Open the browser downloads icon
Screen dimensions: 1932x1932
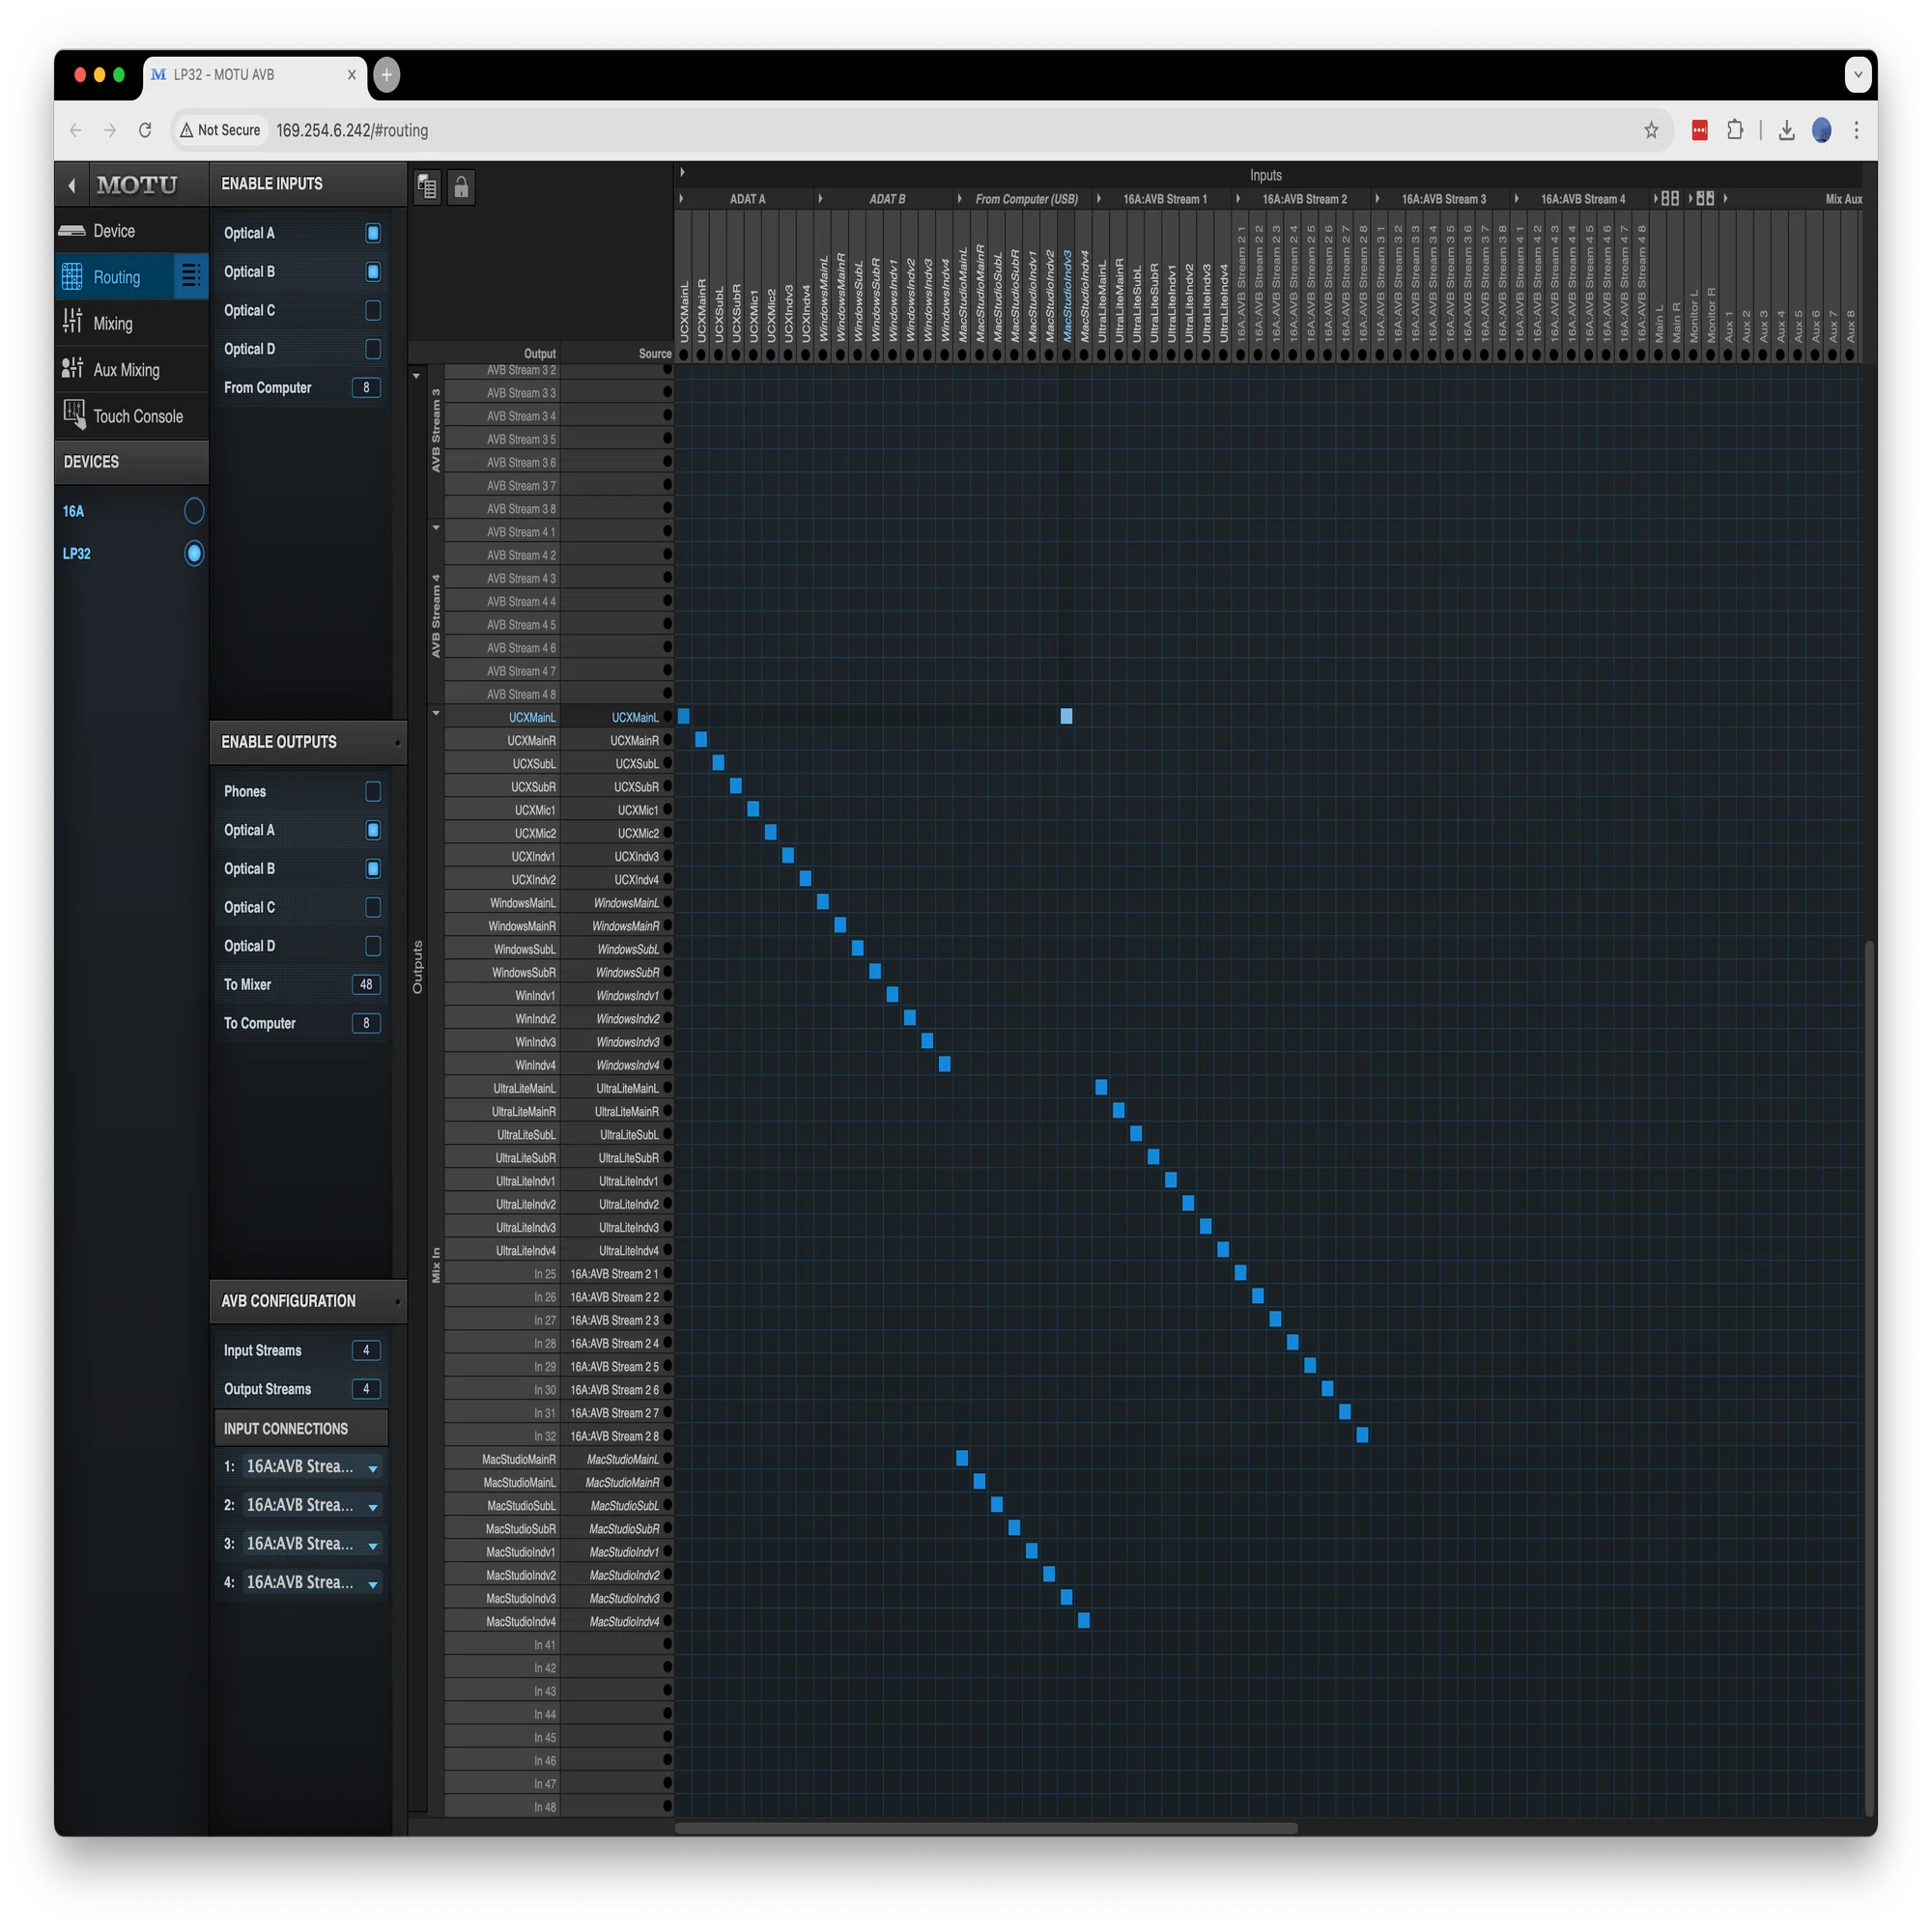1786,130
